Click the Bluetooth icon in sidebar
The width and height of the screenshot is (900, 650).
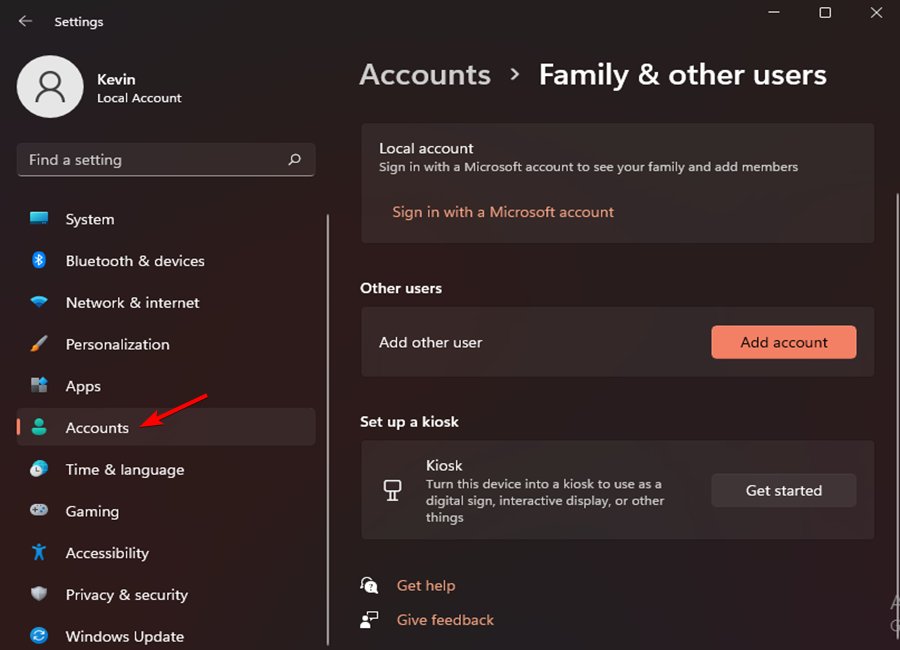coord(39,261)
